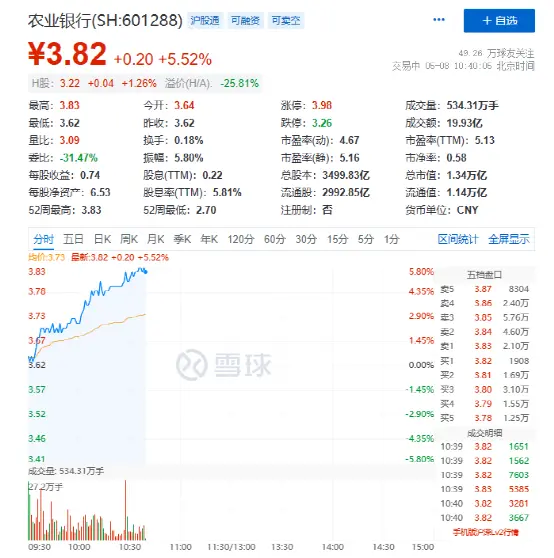This screenshot has width=554, height=558.
Task: Click the 买4 row at 3.79
Action: [x=484, y=404]
